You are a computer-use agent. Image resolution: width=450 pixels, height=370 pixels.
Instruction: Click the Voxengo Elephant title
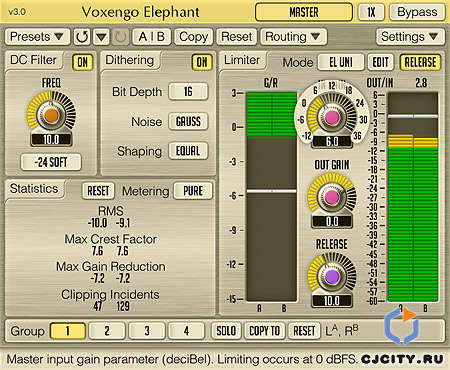coord(140,12)
